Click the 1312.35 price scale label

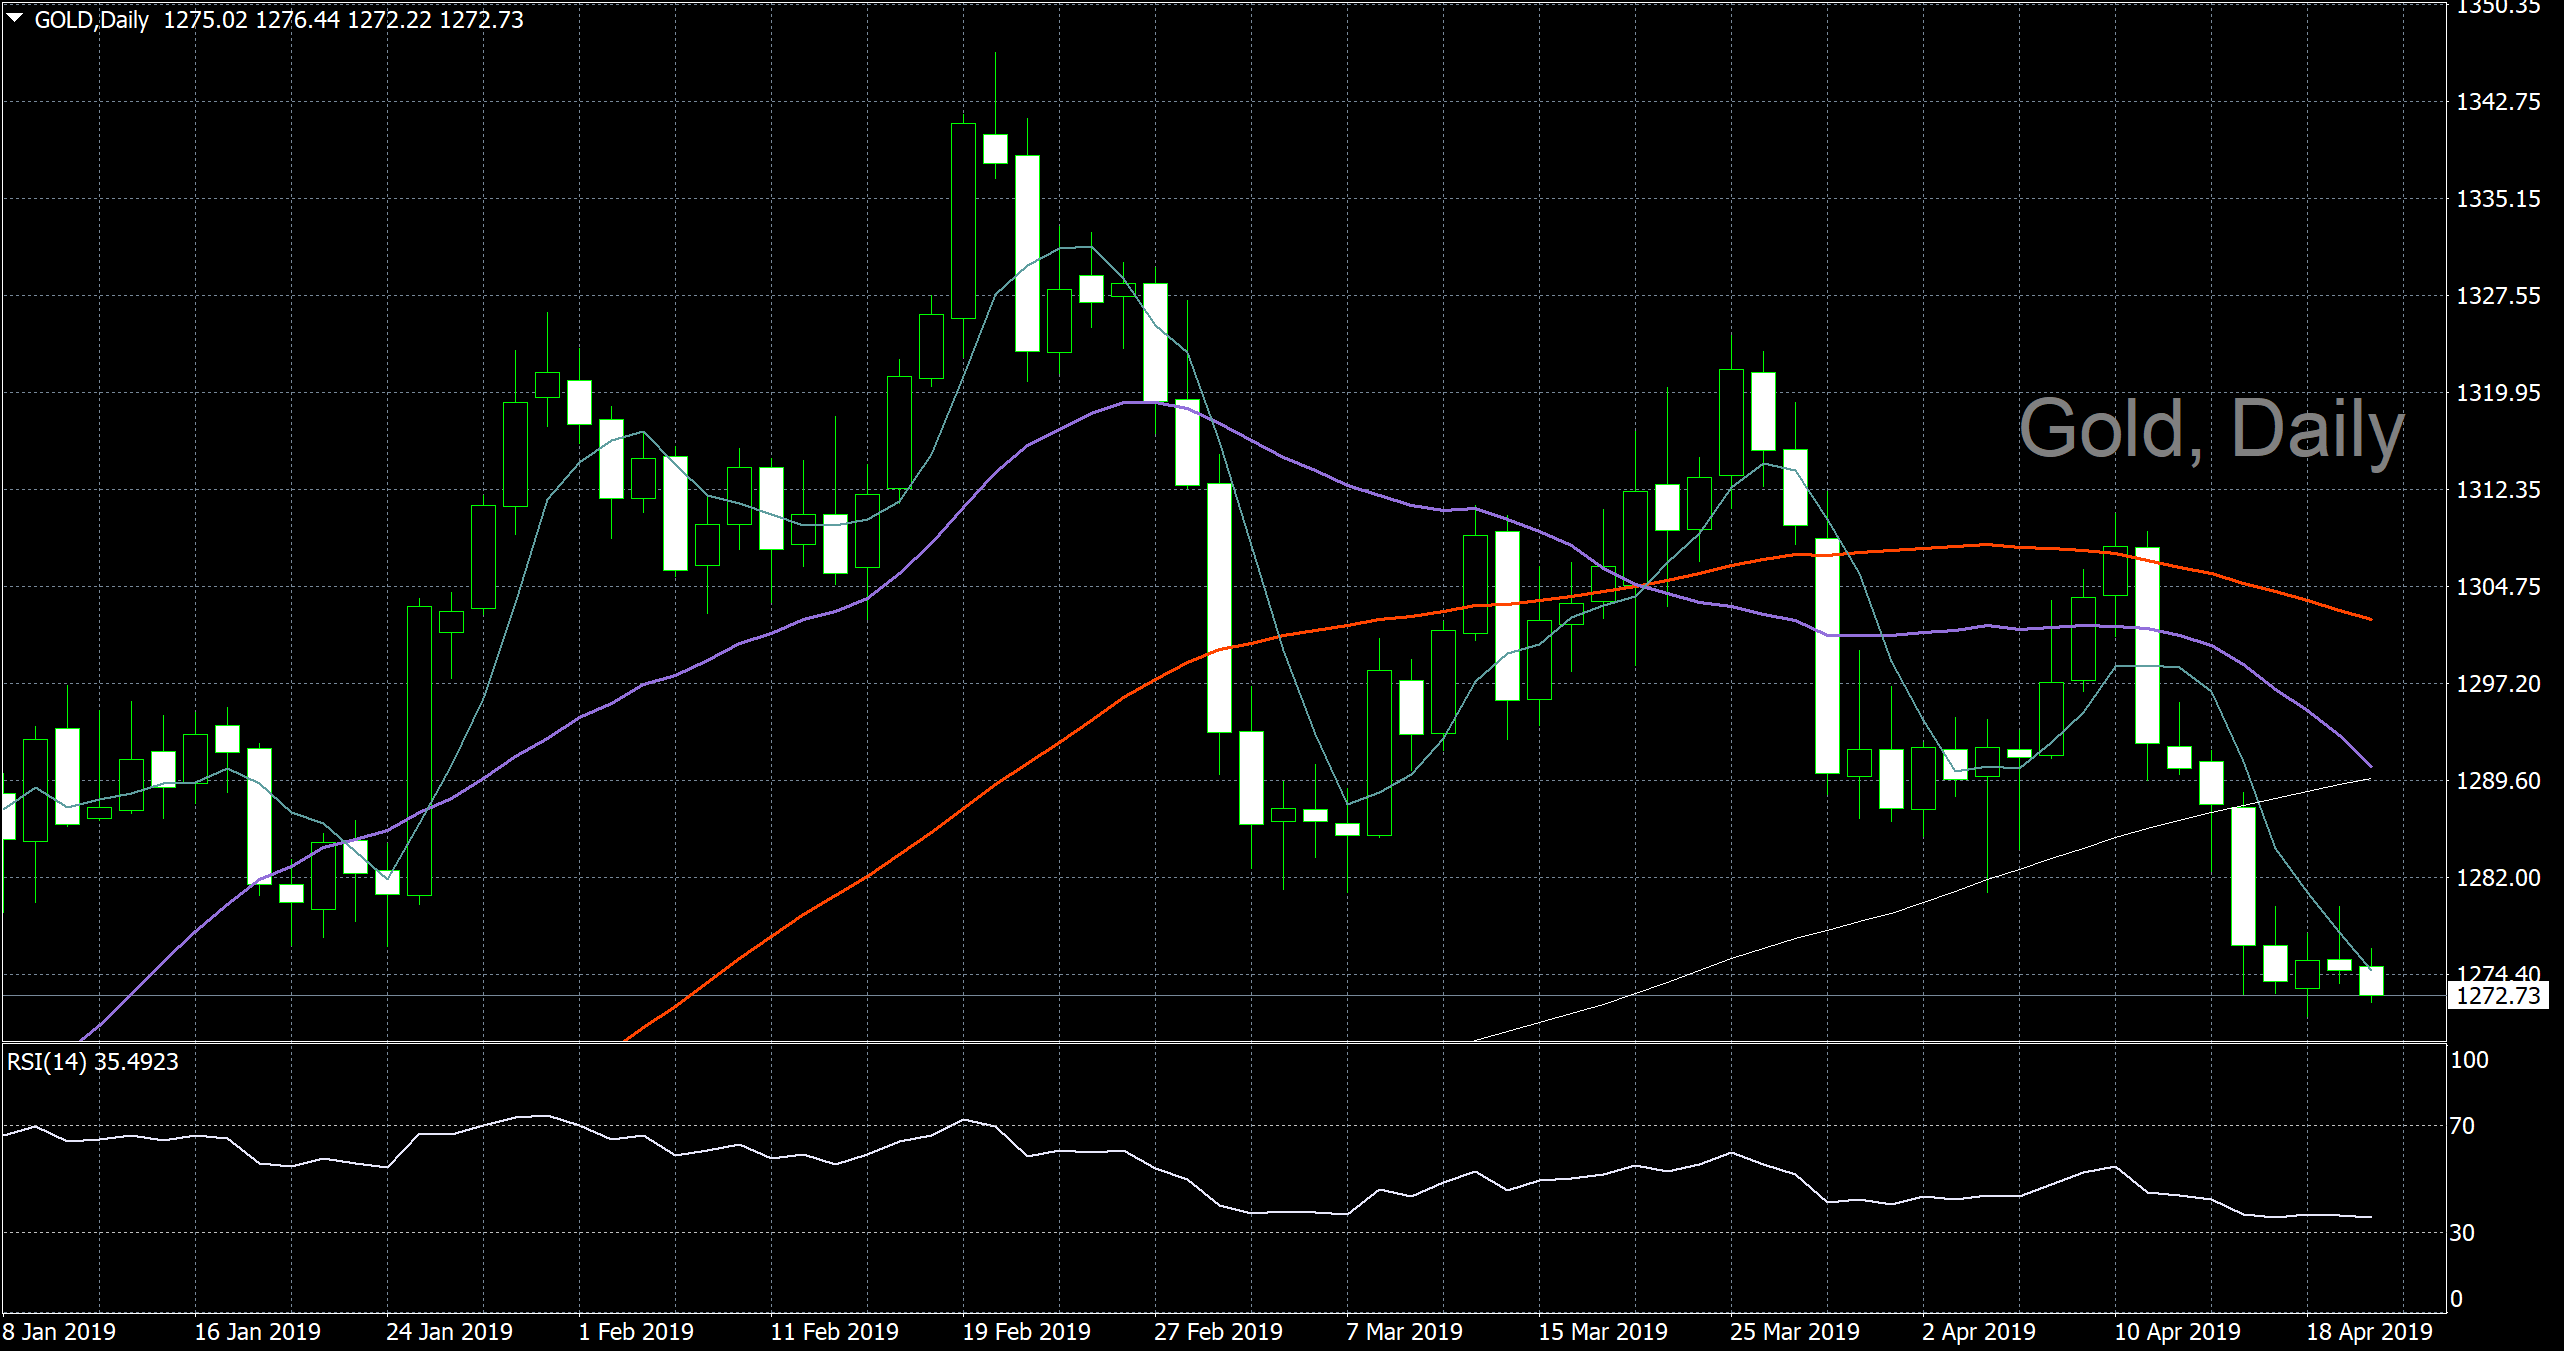tap(2498, 490)
